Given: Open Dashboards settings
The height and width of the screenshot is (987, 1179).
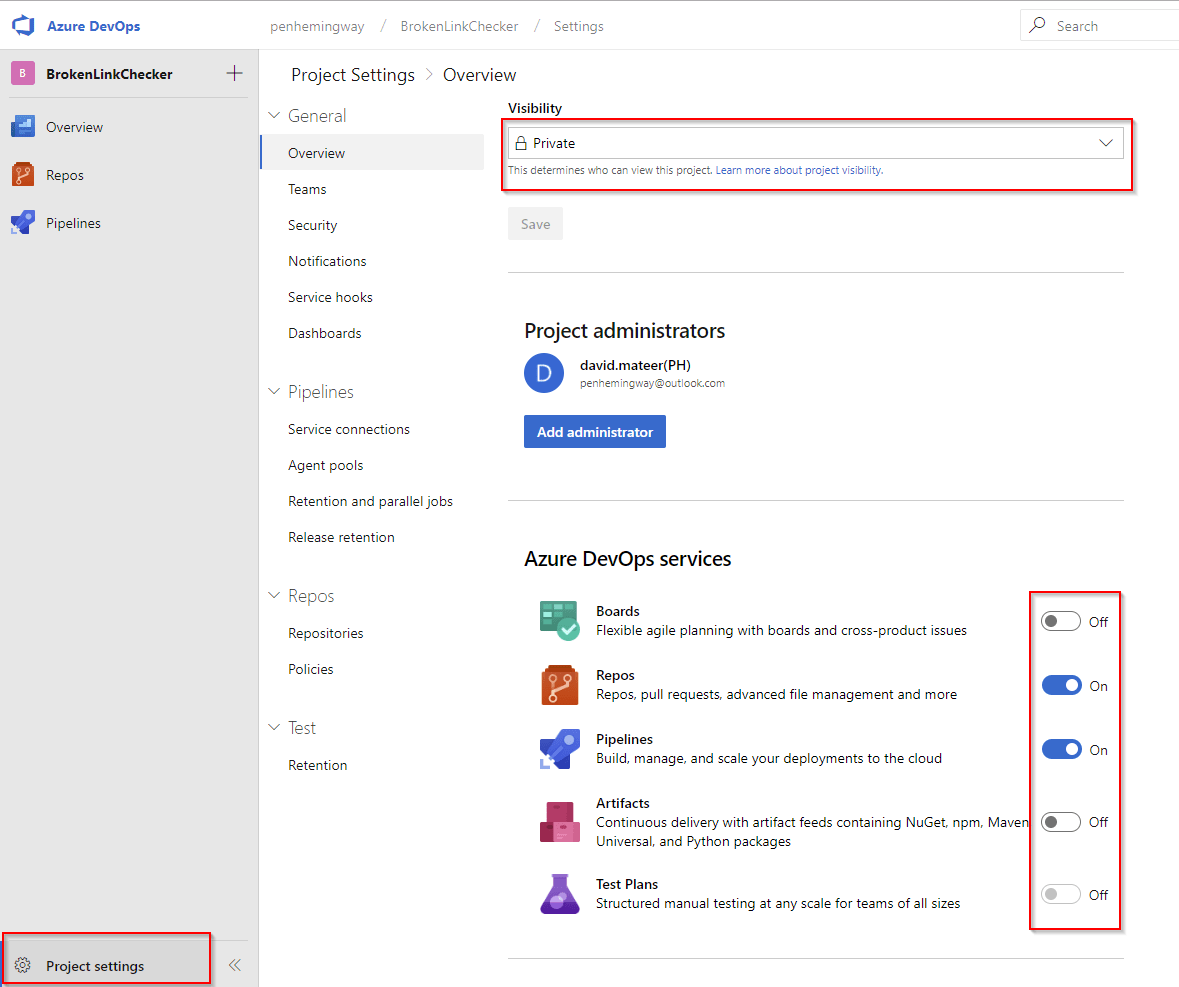Looking at the screenshot, I should point(324,333).
